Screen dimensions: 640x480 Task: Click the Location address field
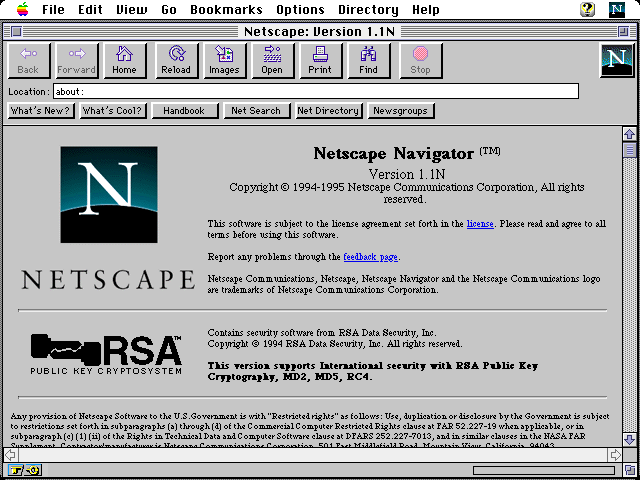(316, 91)
